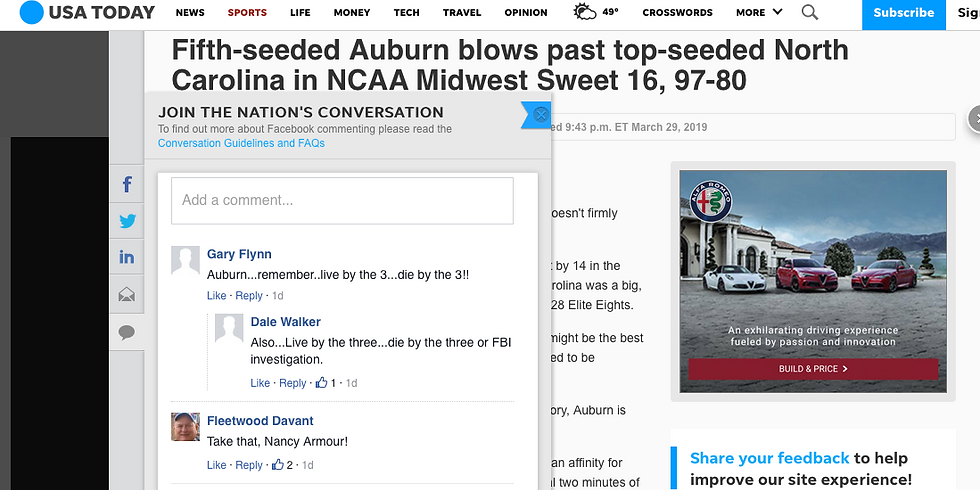Close the conversation panel
This screenshot has width=980, height=490.
click(541, 114)
